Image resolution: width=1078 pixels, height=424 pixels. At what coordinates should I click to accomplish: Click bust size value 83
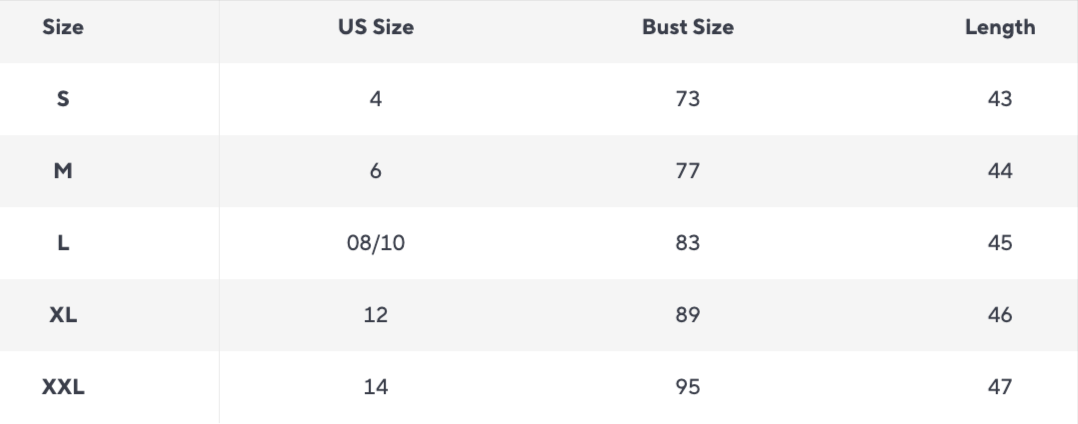pos(687,244)
